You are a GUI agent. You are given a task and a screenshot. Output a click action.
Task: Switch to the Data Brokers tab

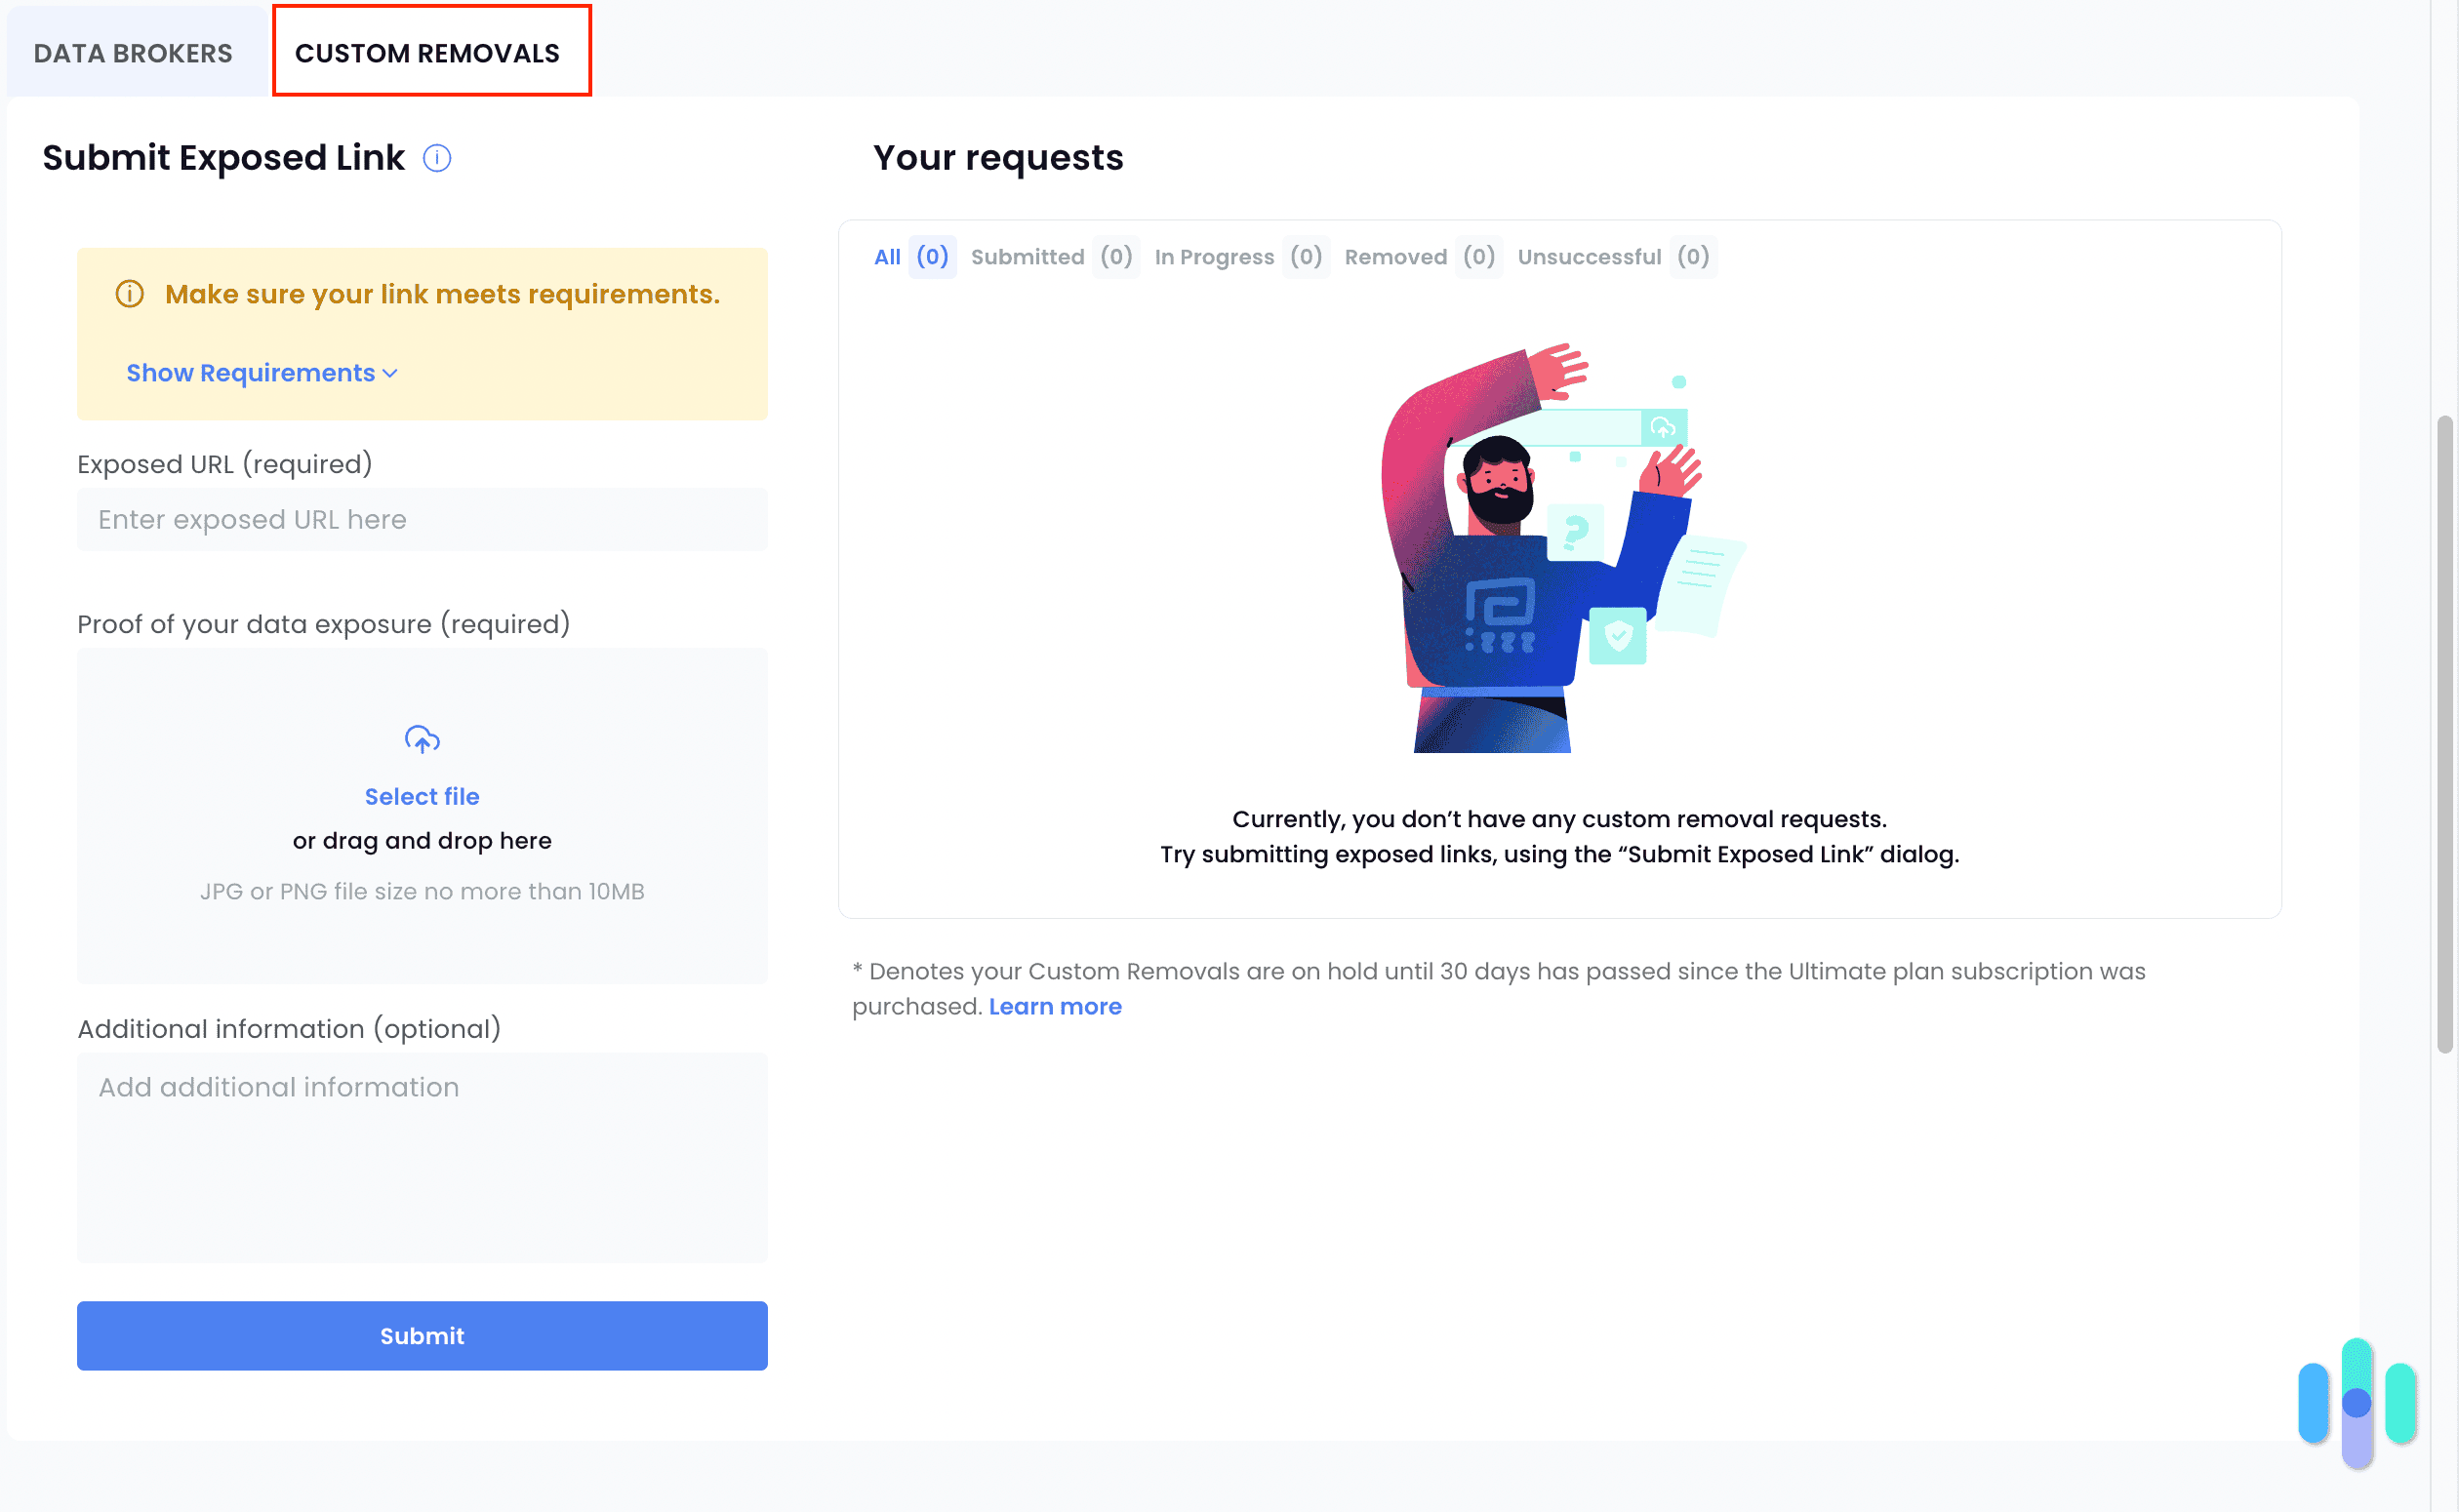pos(133,51)
